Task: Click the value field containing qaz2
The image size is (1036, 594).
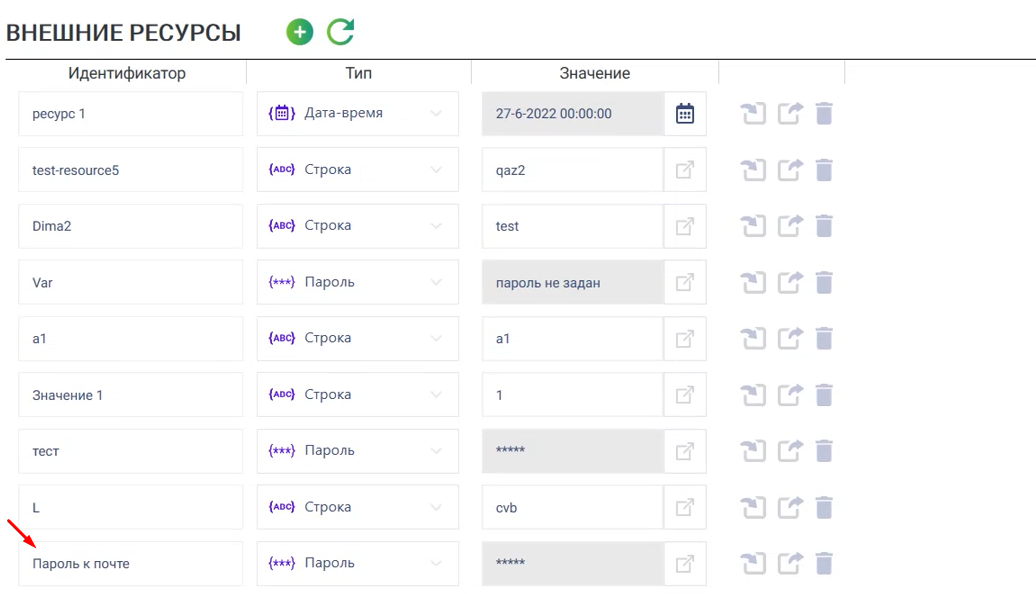Action: tap(573, 170)
